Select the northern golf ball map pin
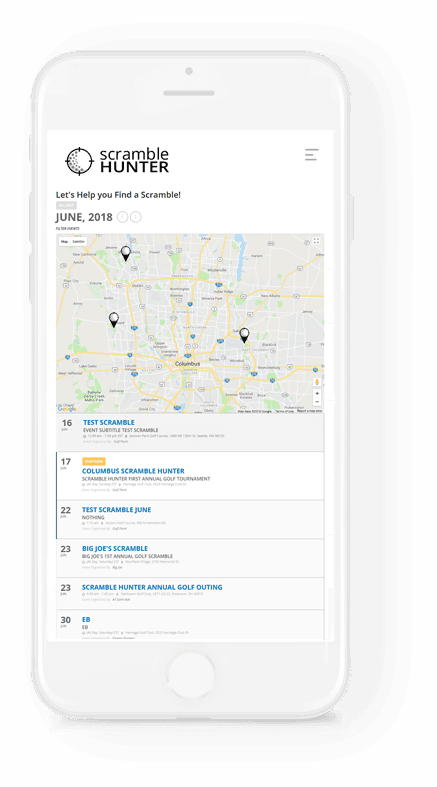Screen dimensions: 437x787 point(125,253)
